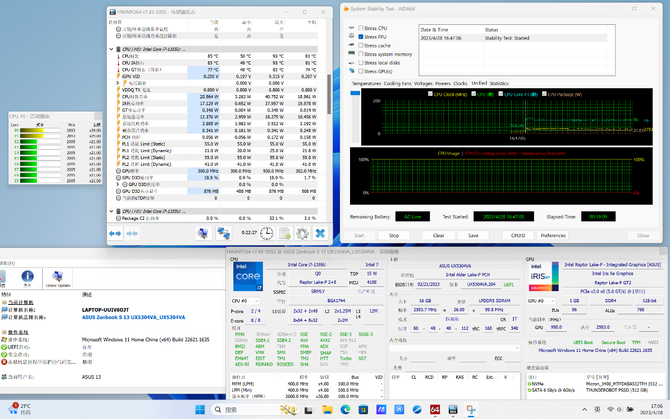Click the taskbar search box
670x419 pixels.
255,410
